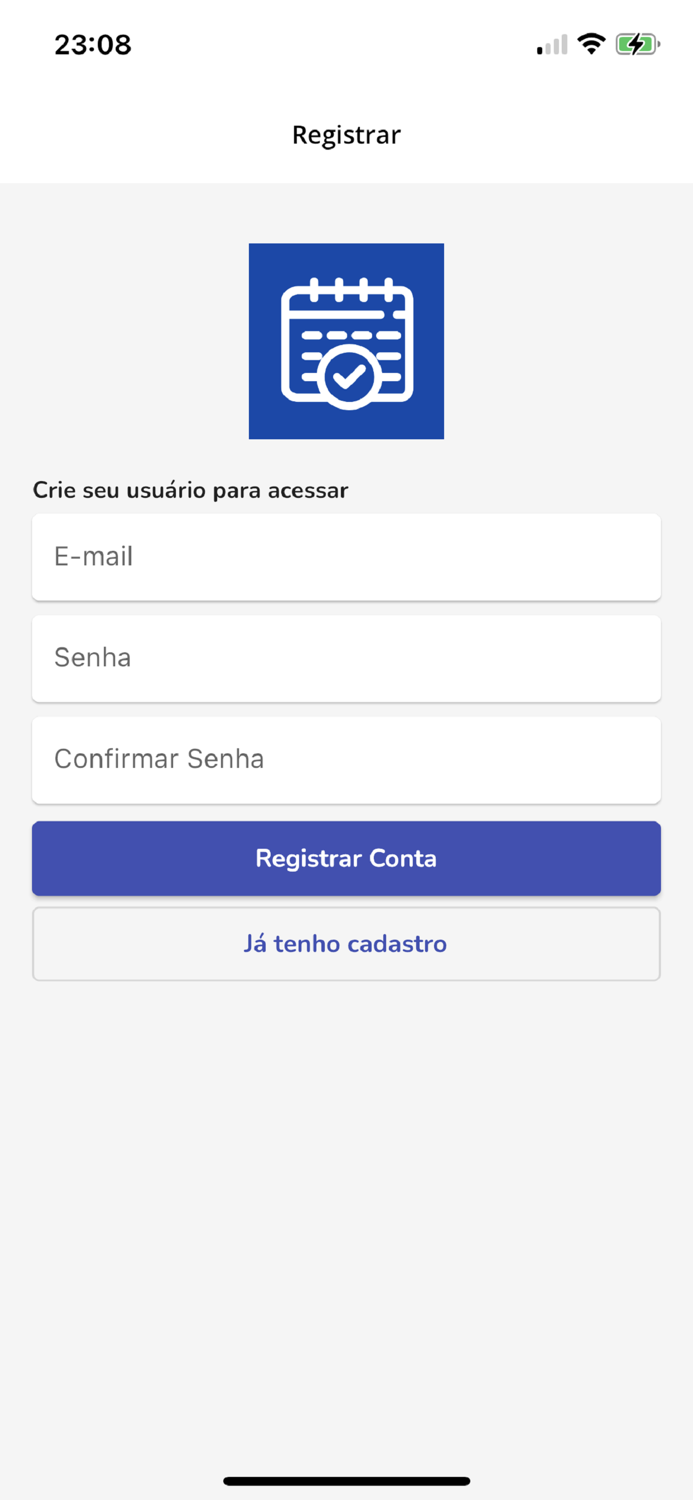Tap the checkmark inside the calendar icon
The image size is (693, 1500).
coord(346,378)
